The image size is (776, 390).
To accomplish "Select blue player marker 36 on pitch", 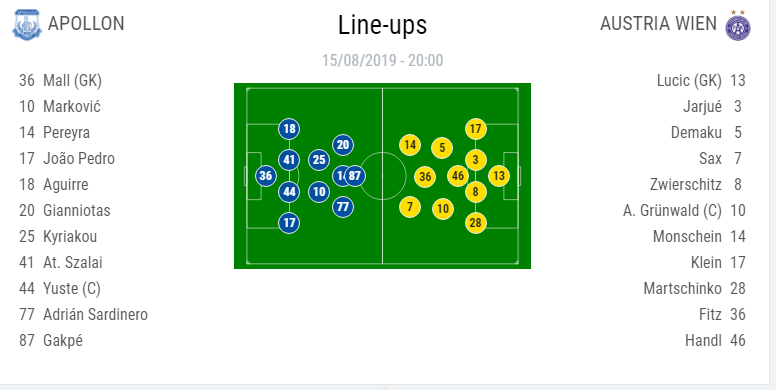I will (266, 176).
